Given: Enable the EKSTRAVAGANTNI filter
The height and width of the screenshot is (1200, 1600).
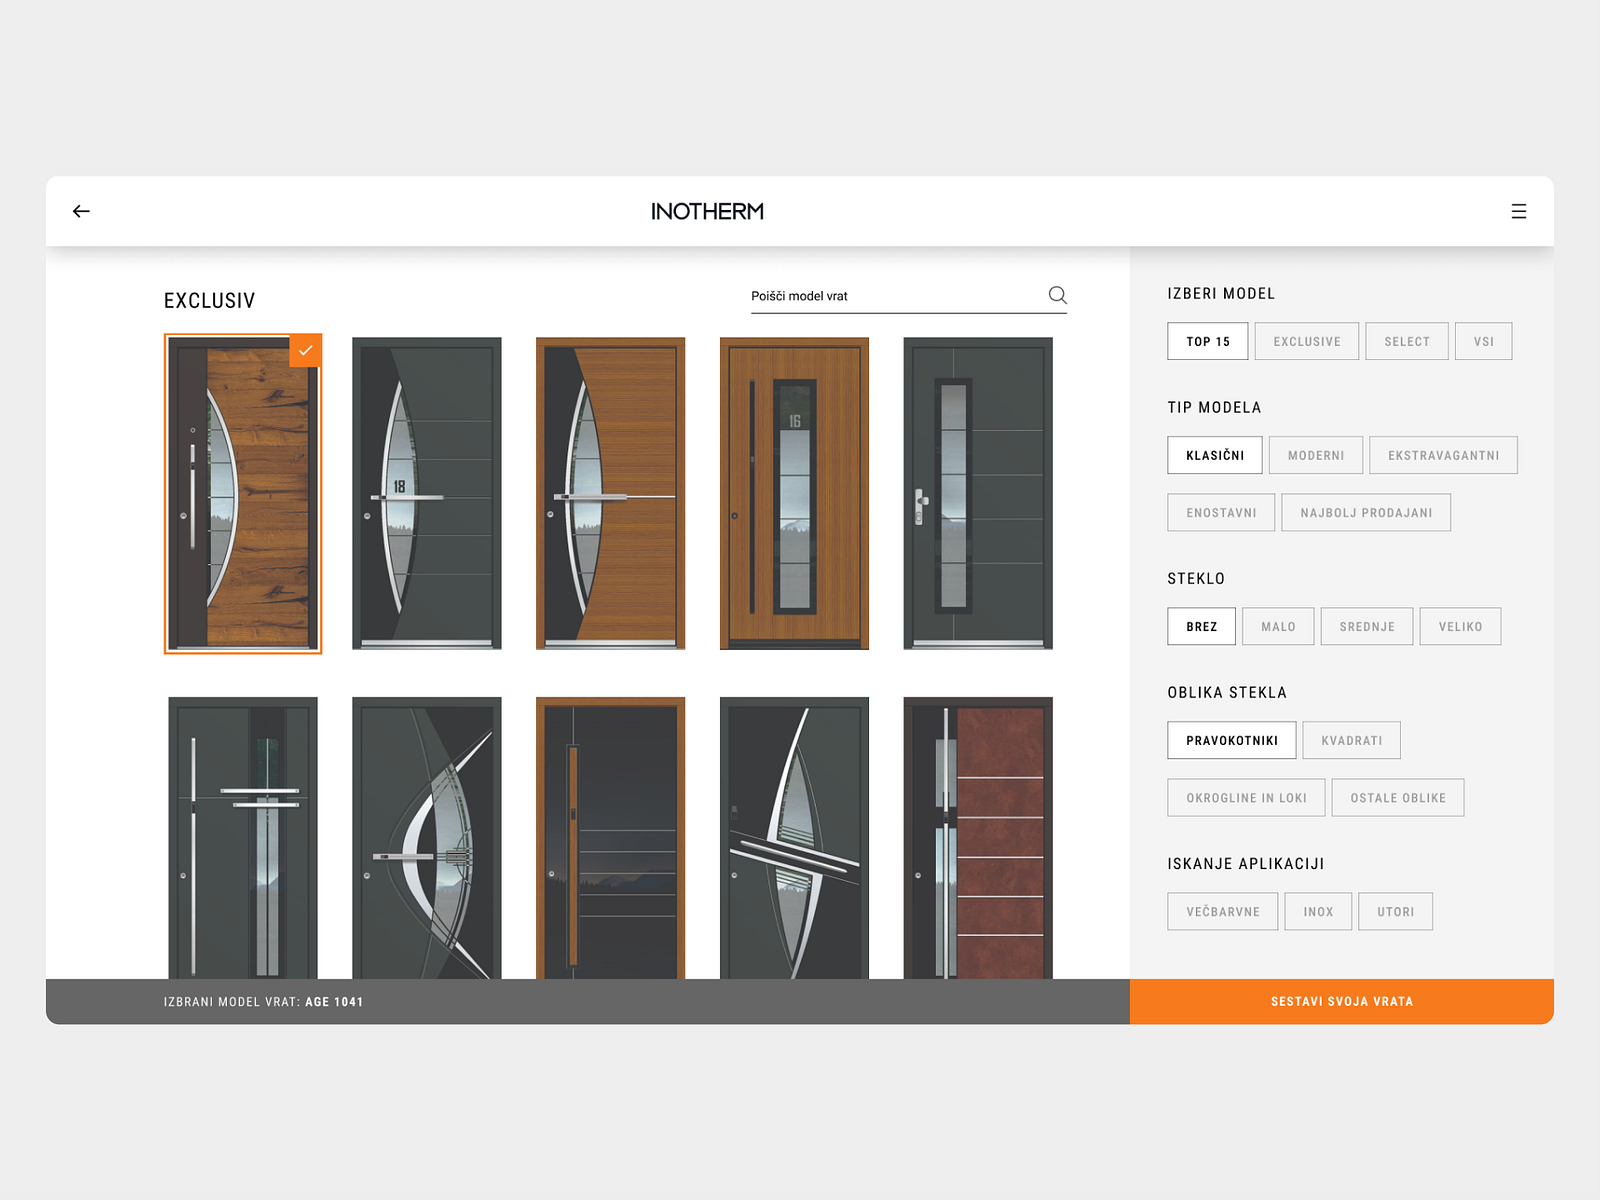Looking at the screenshot, I should click(1443, 455).
